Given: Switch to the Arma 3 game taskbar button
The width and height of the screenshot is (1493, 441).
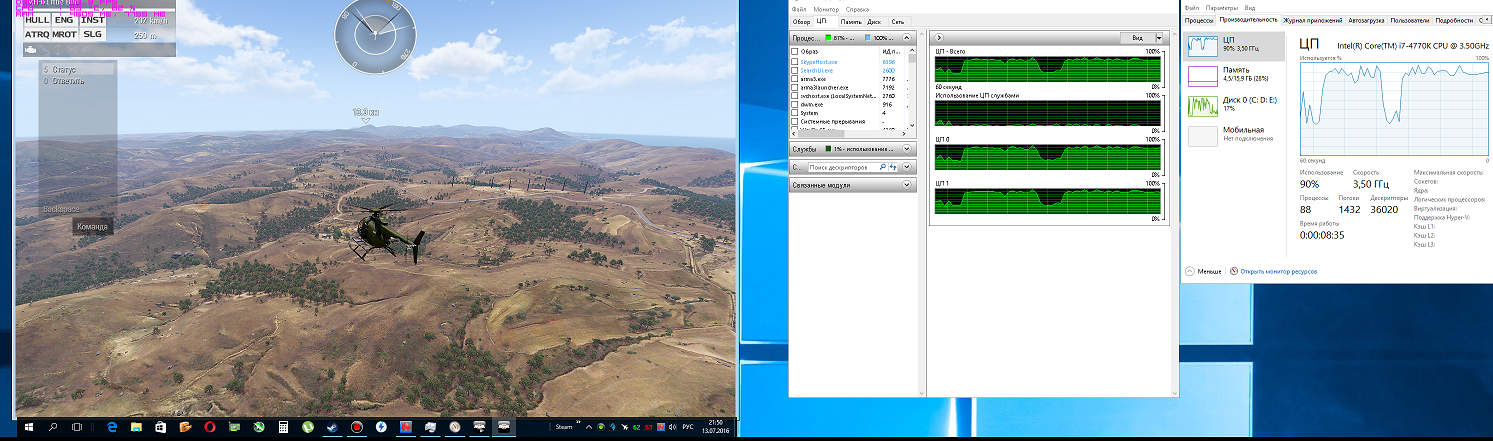Looking at the screenshot, I should pyautogui.click(x=503, y=427).
